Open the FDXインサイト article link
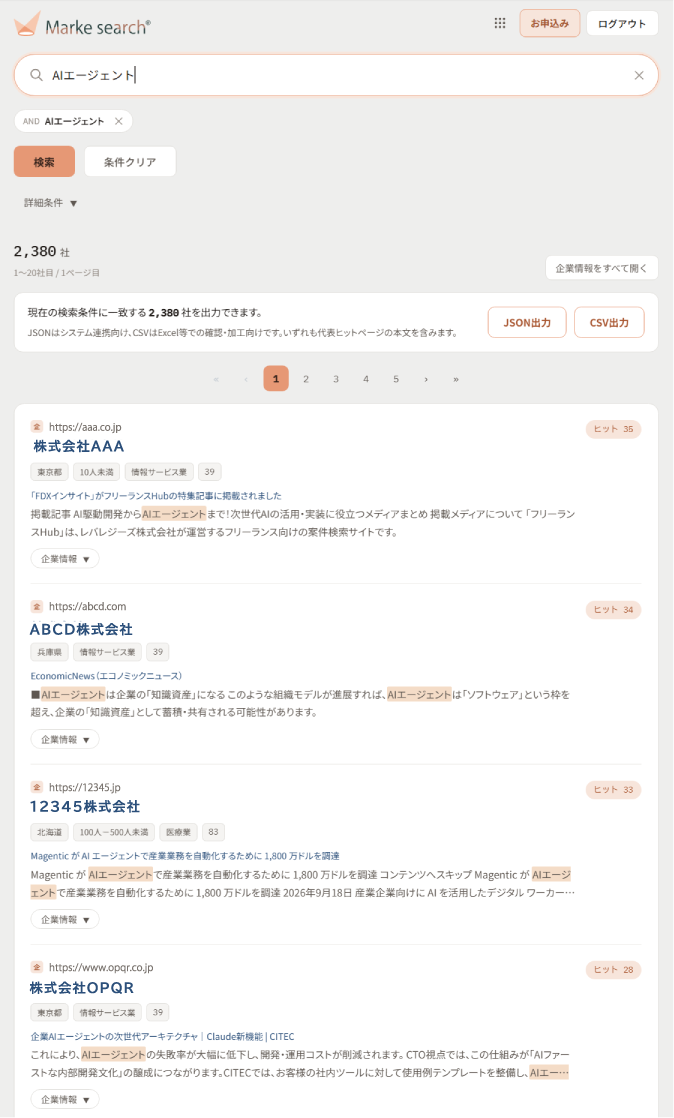674x1118 pixels. click(156, 496)
